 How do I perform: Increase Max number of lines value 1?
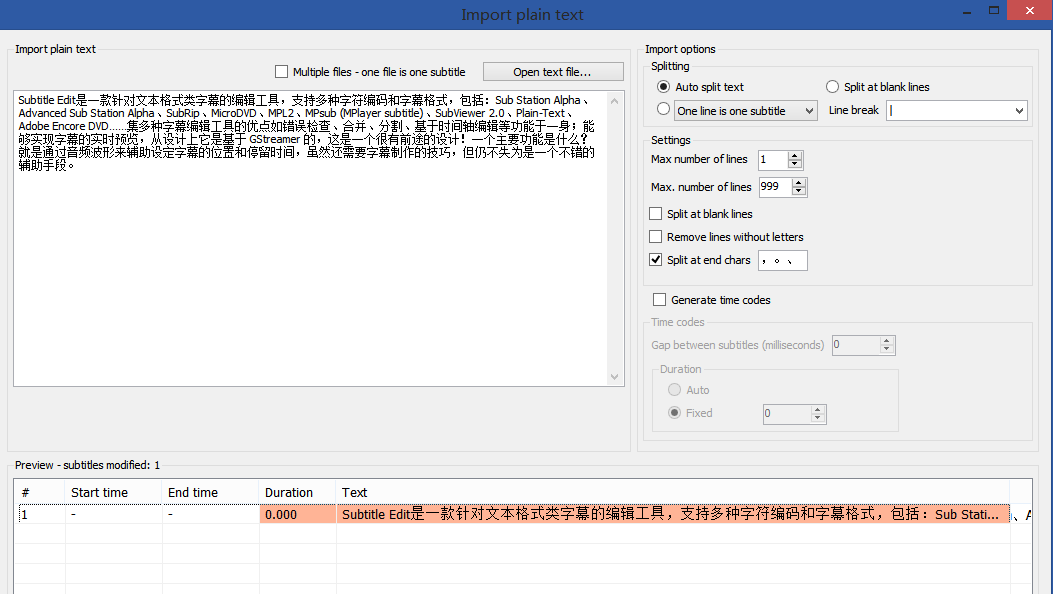795,156
